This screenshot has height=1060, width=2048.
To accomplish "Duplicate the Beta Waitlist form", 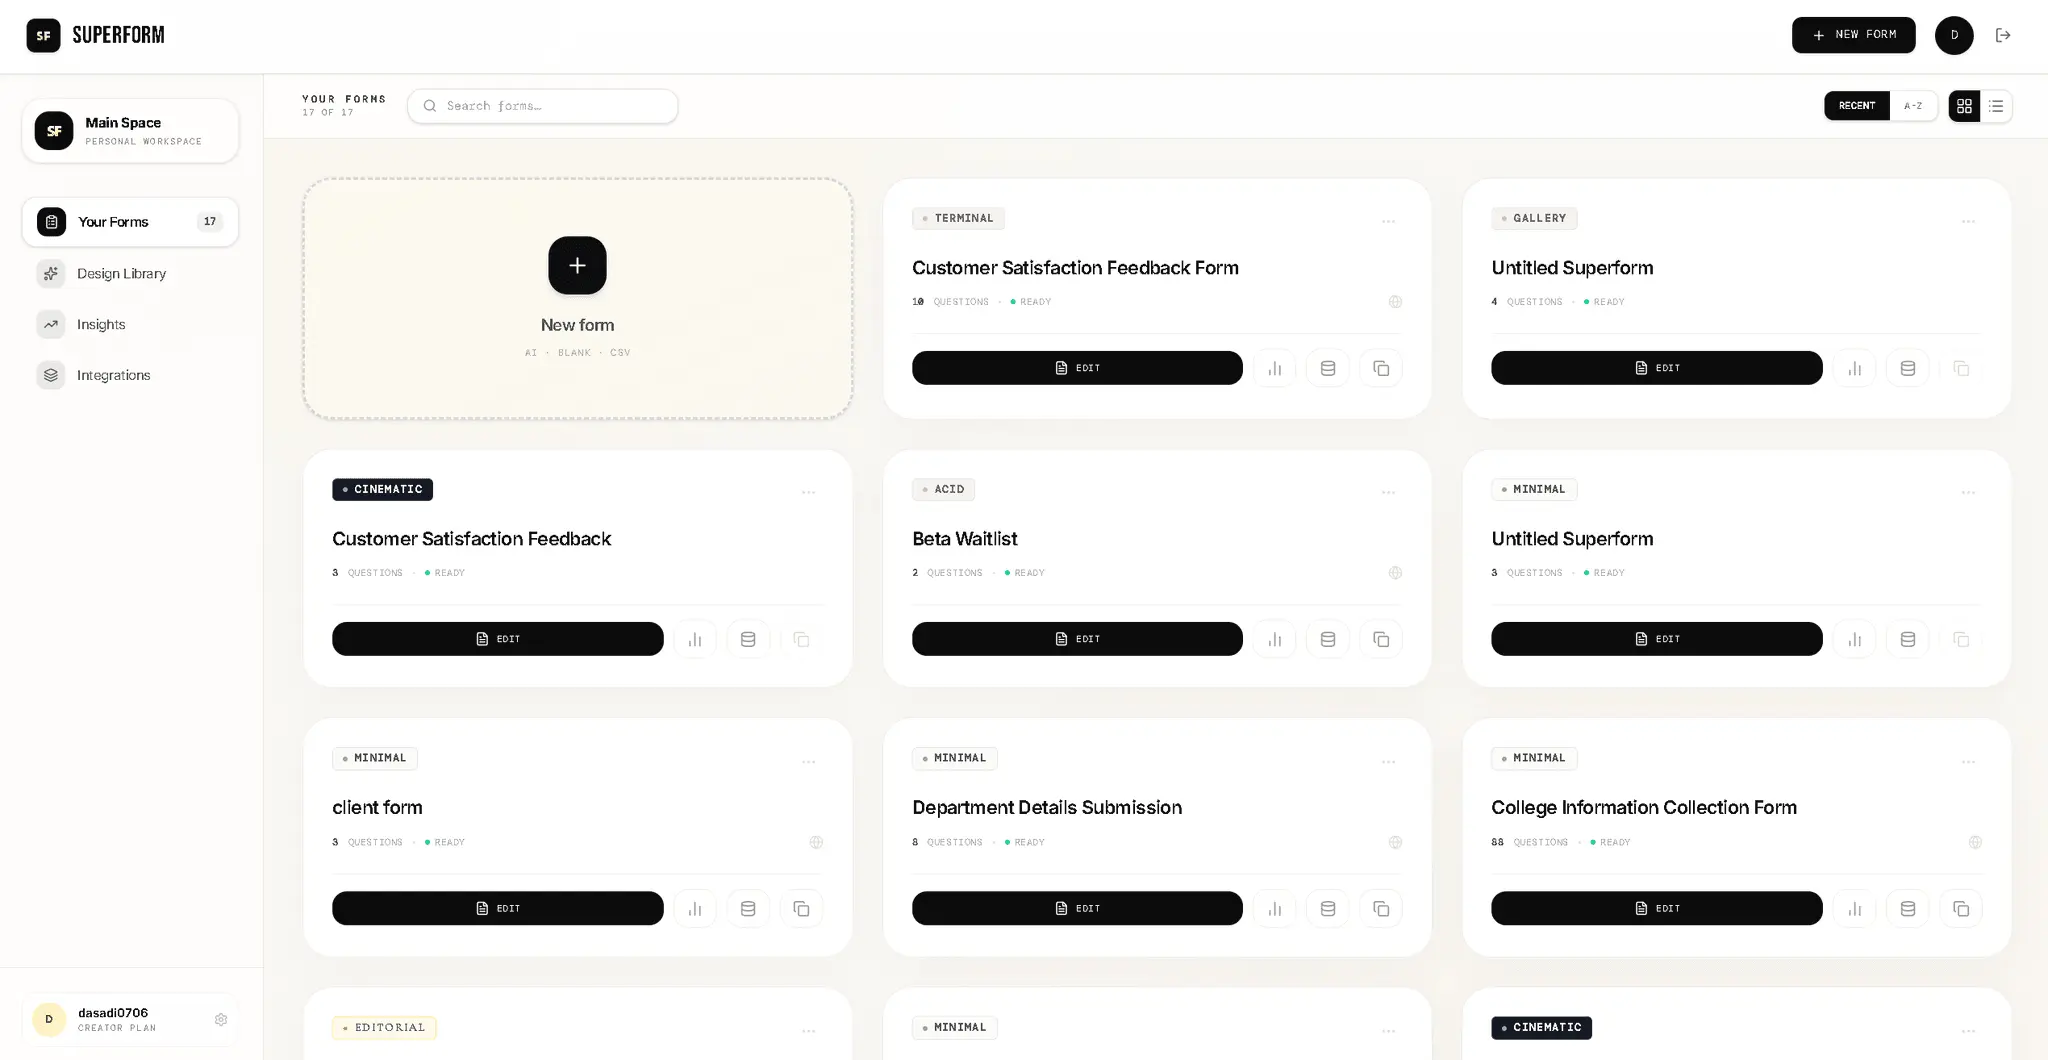I will (x=1381, y=639).
